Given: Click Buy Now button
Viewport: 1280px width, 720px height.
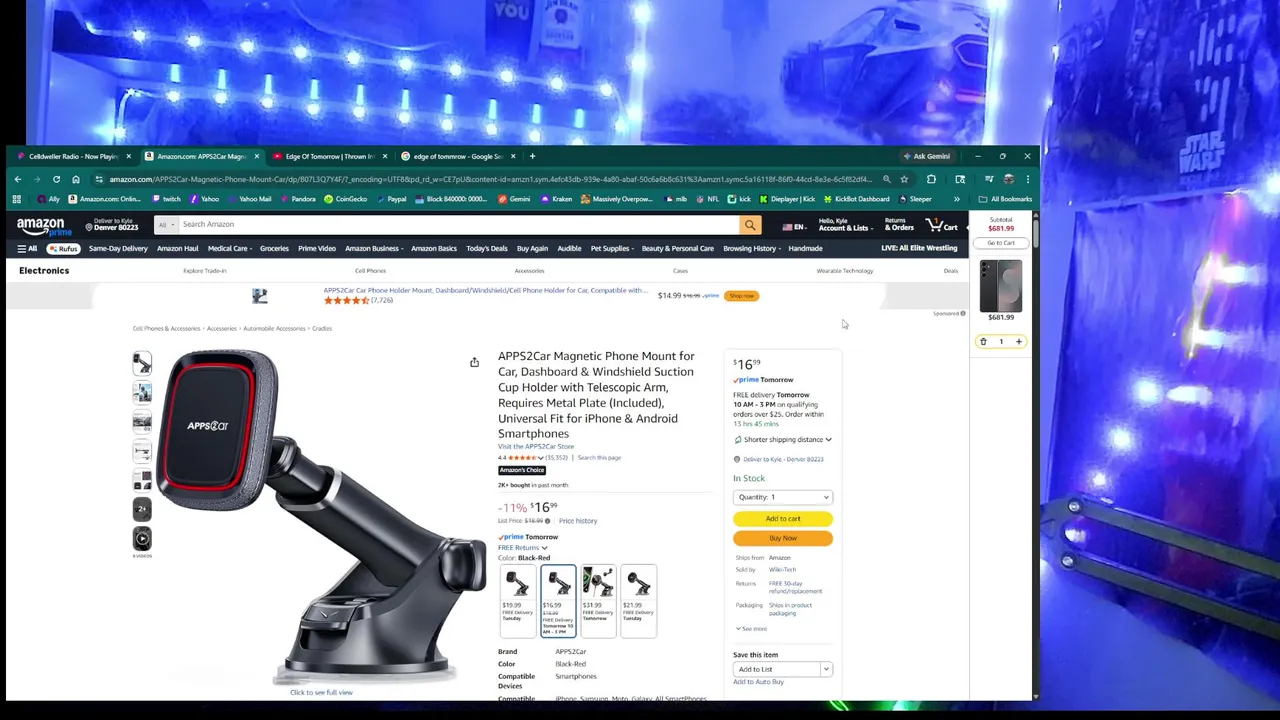Looking at the screenshot, I should 783,538.
